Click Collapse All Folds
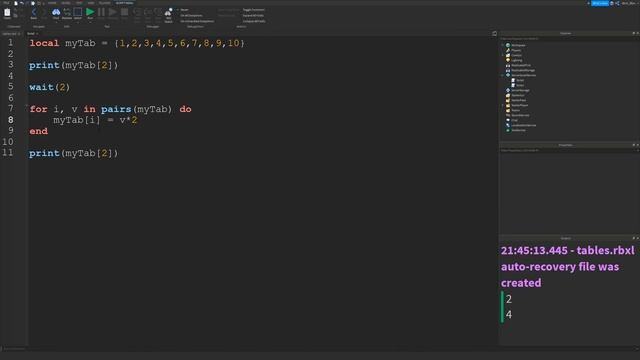Screen dimensions: 640x360 254,21
